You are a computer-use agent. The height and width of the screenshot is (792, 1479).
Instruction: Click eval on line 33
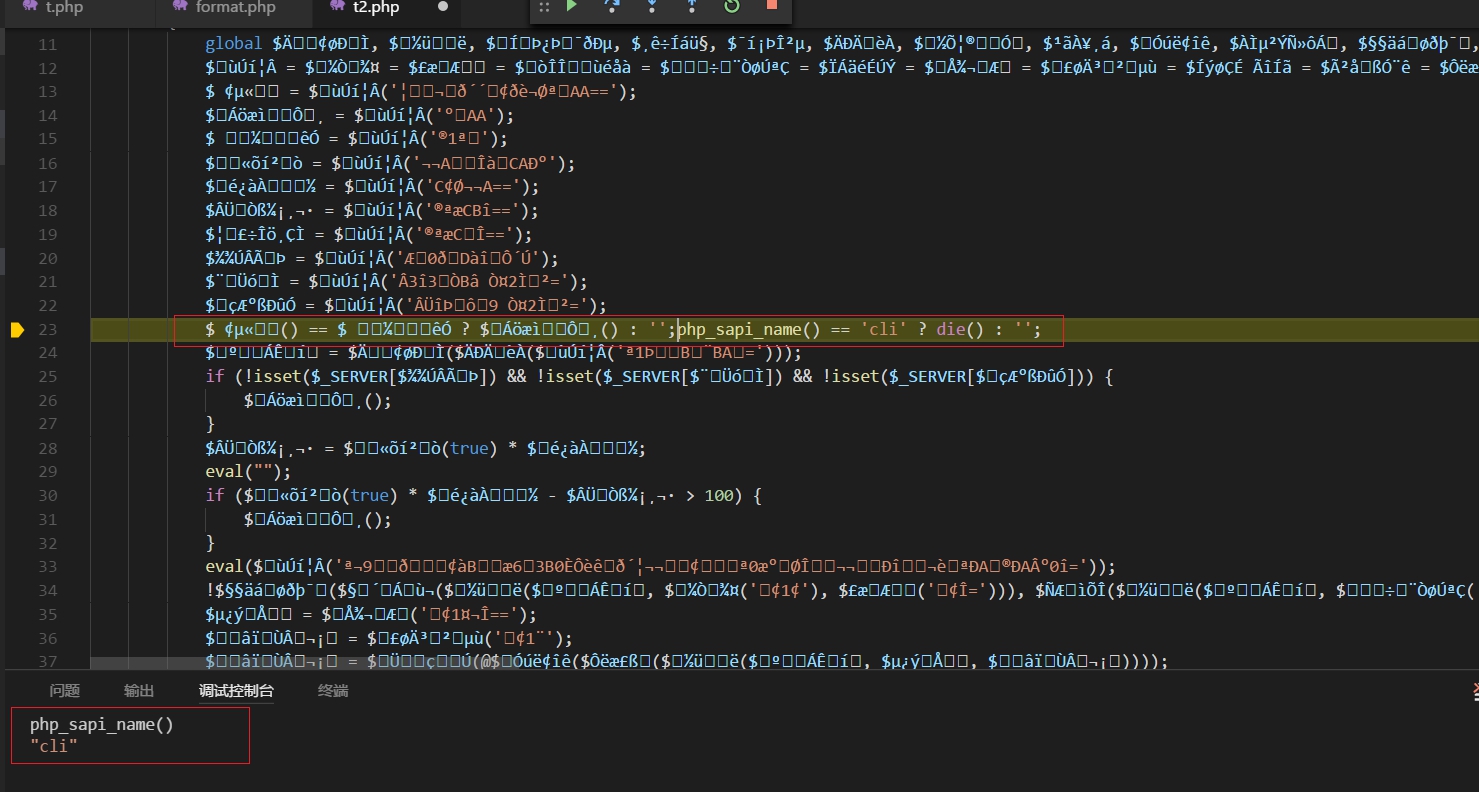pos(225,567)
